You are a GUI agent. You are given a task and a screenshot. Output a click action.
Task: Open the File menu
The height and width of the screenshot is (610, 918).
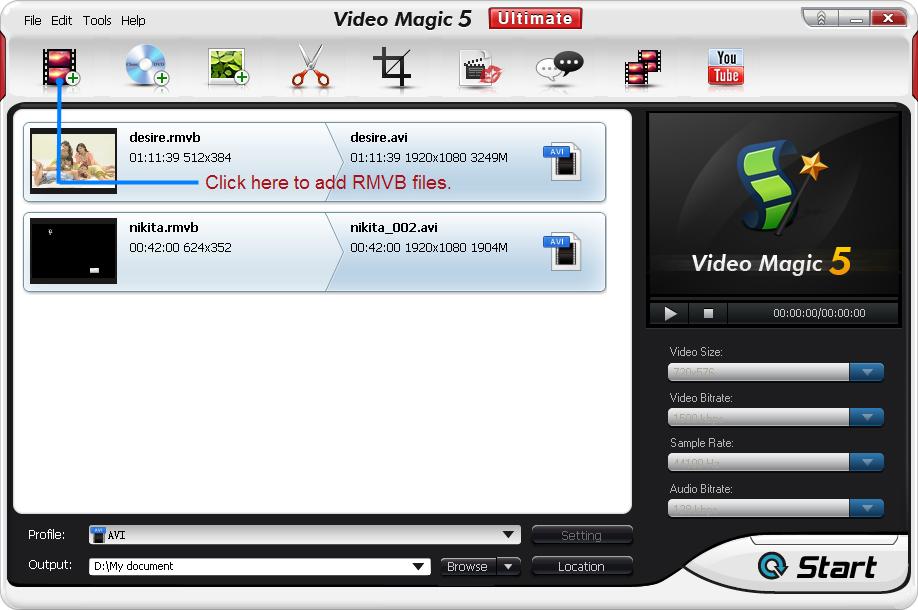click(x=33, y=20)
